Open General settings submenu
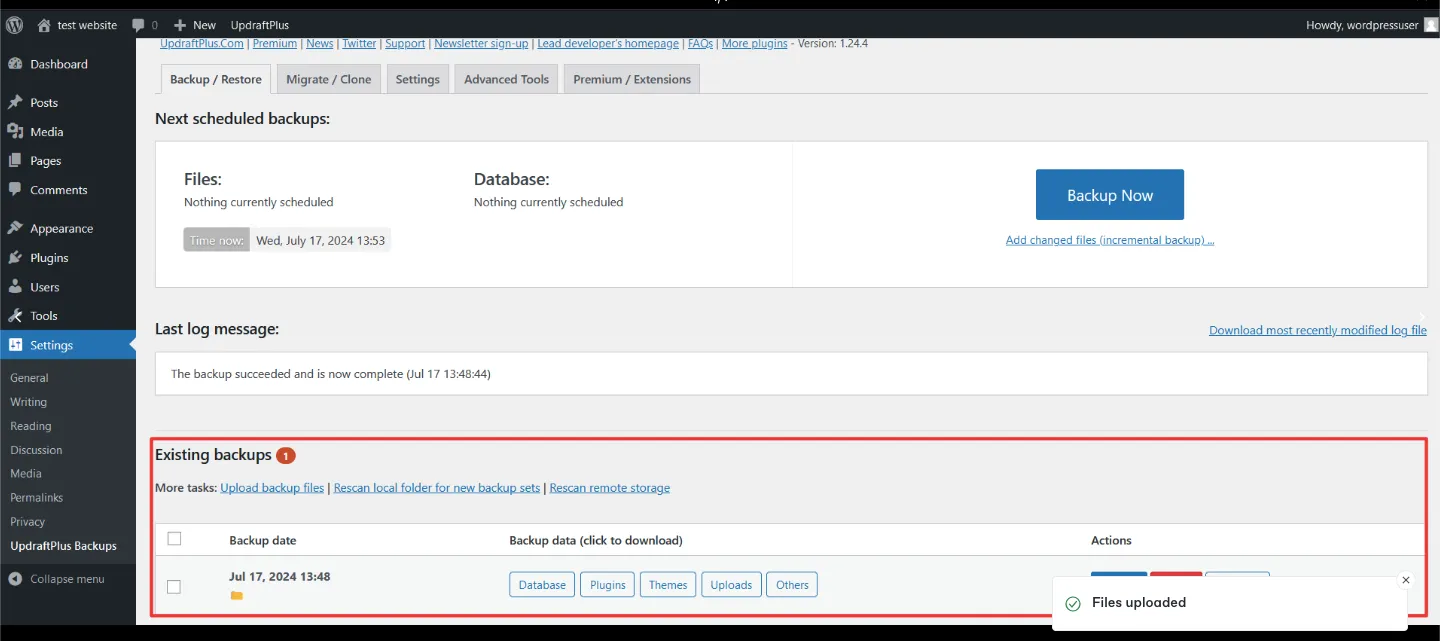The width and height of the screenshot is (1440, 641). click(x=29, y=378)
